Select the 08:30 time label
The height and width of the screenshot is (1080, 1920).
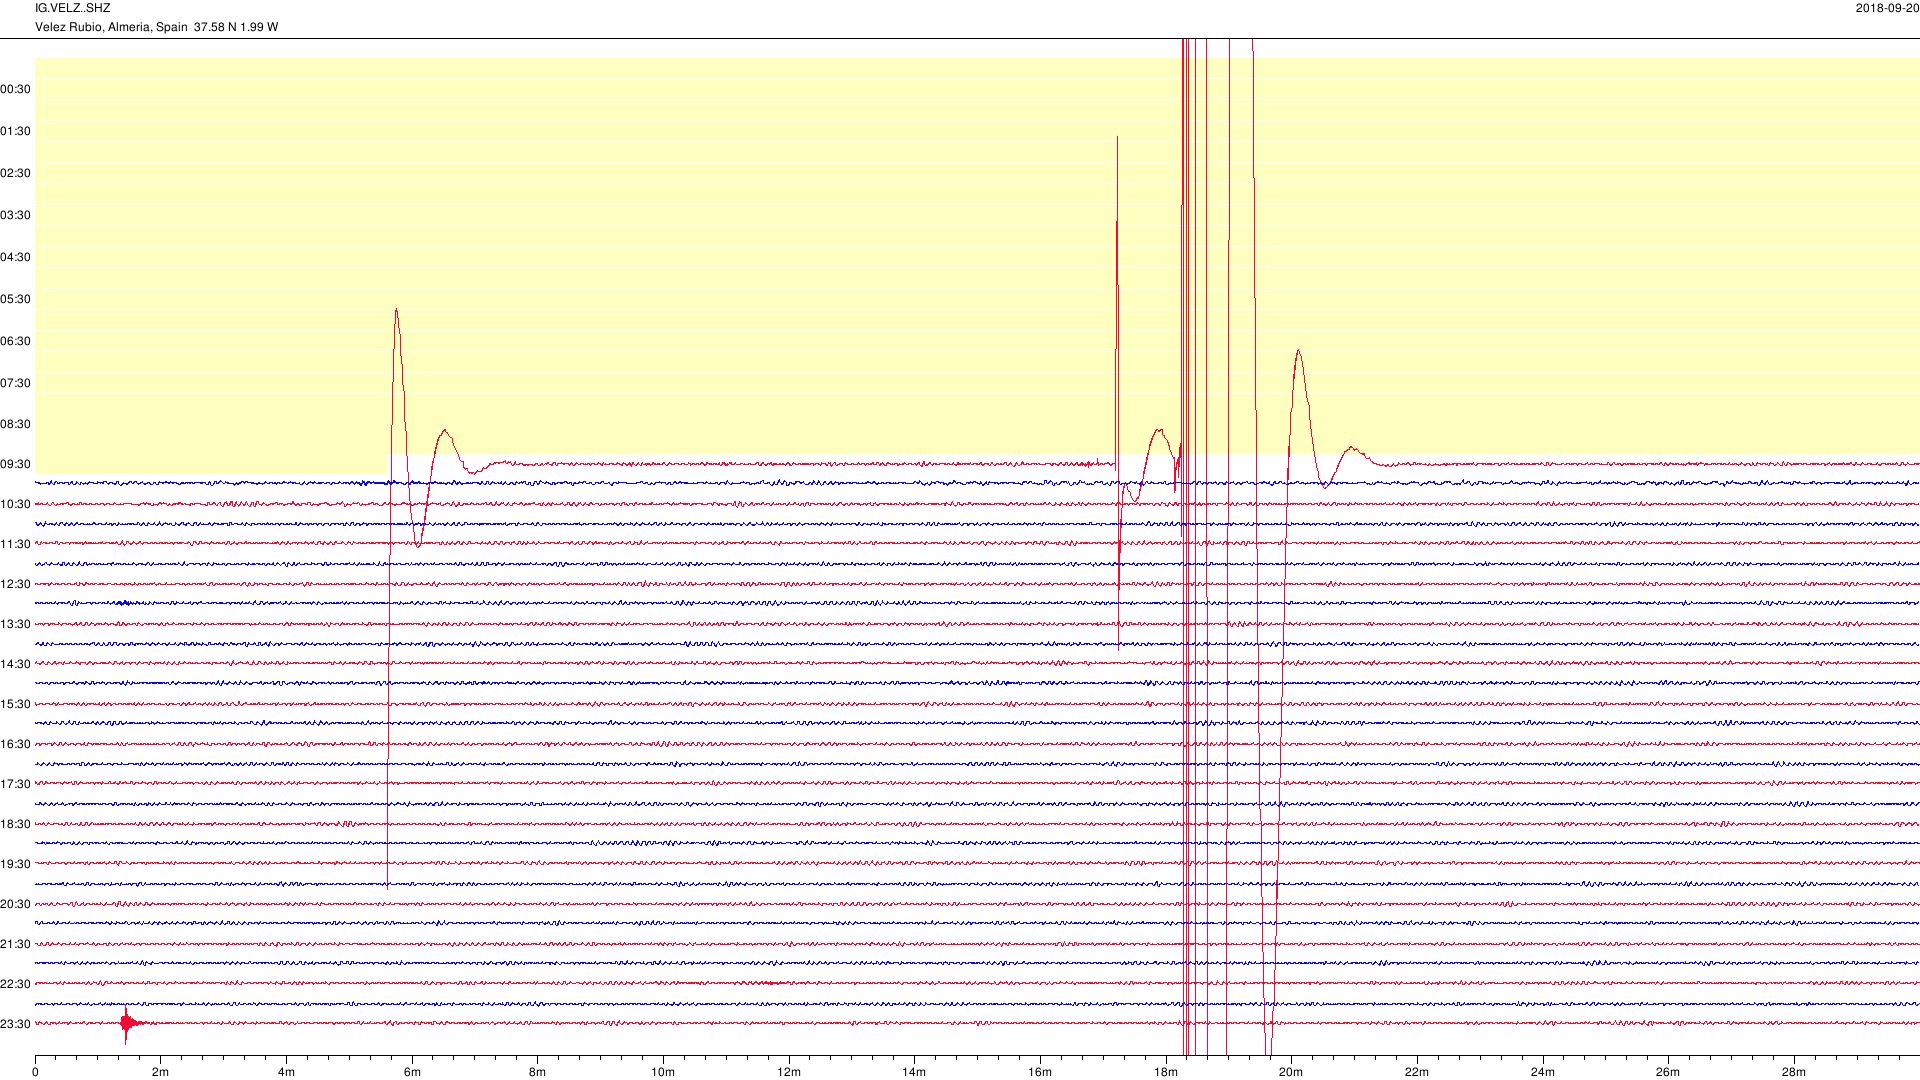pyautogui.click(x=15, y=424)
